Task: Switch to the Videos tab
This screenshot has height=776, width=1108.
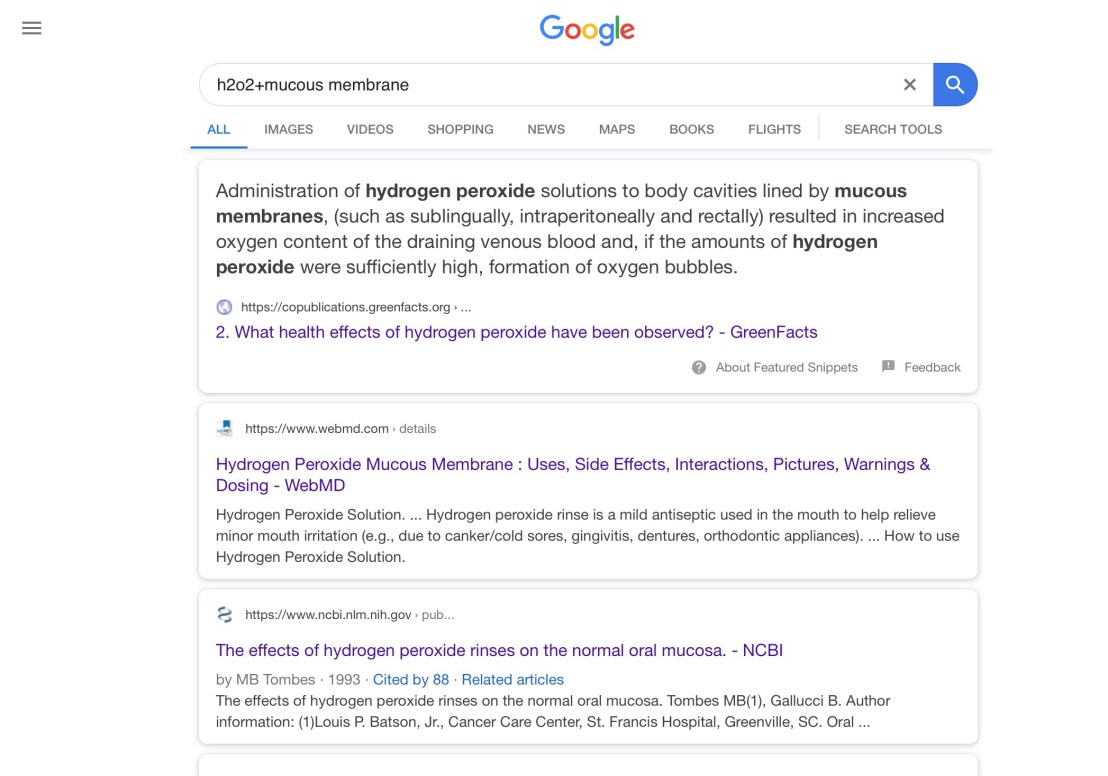Action: click(370, 129)
